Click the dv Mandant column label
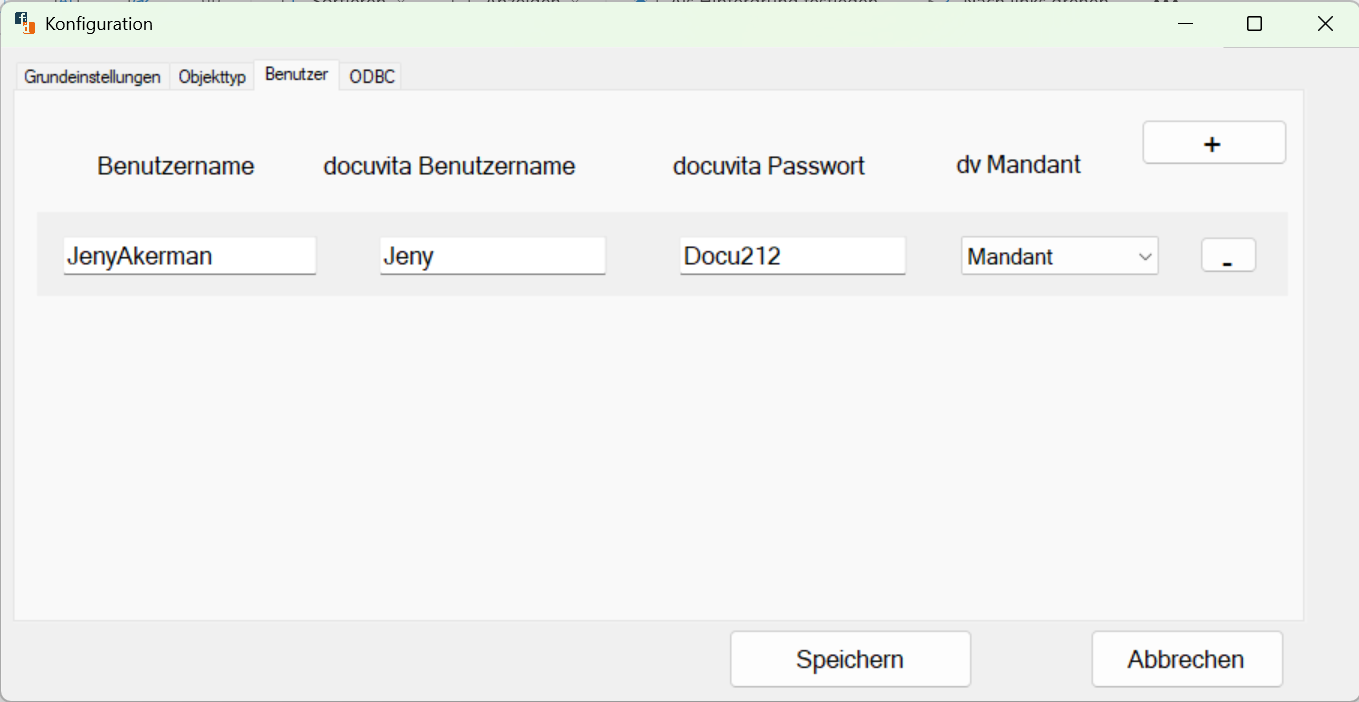 [x=1018, y=164]
